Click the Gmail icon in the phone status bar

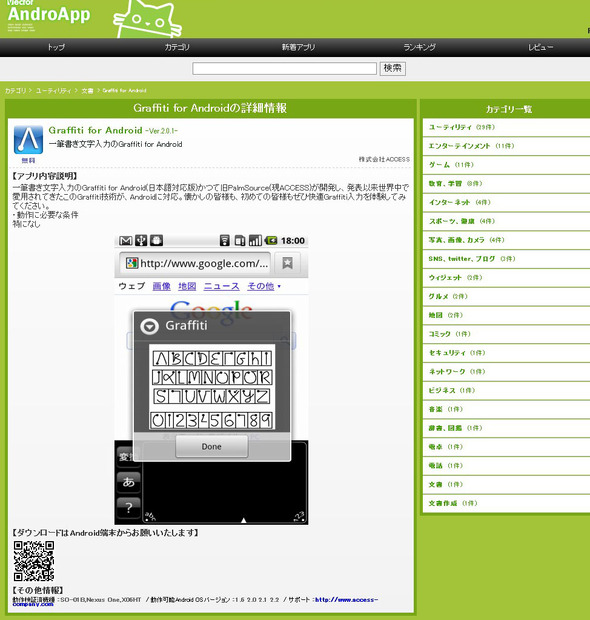(x=126, y=240)
